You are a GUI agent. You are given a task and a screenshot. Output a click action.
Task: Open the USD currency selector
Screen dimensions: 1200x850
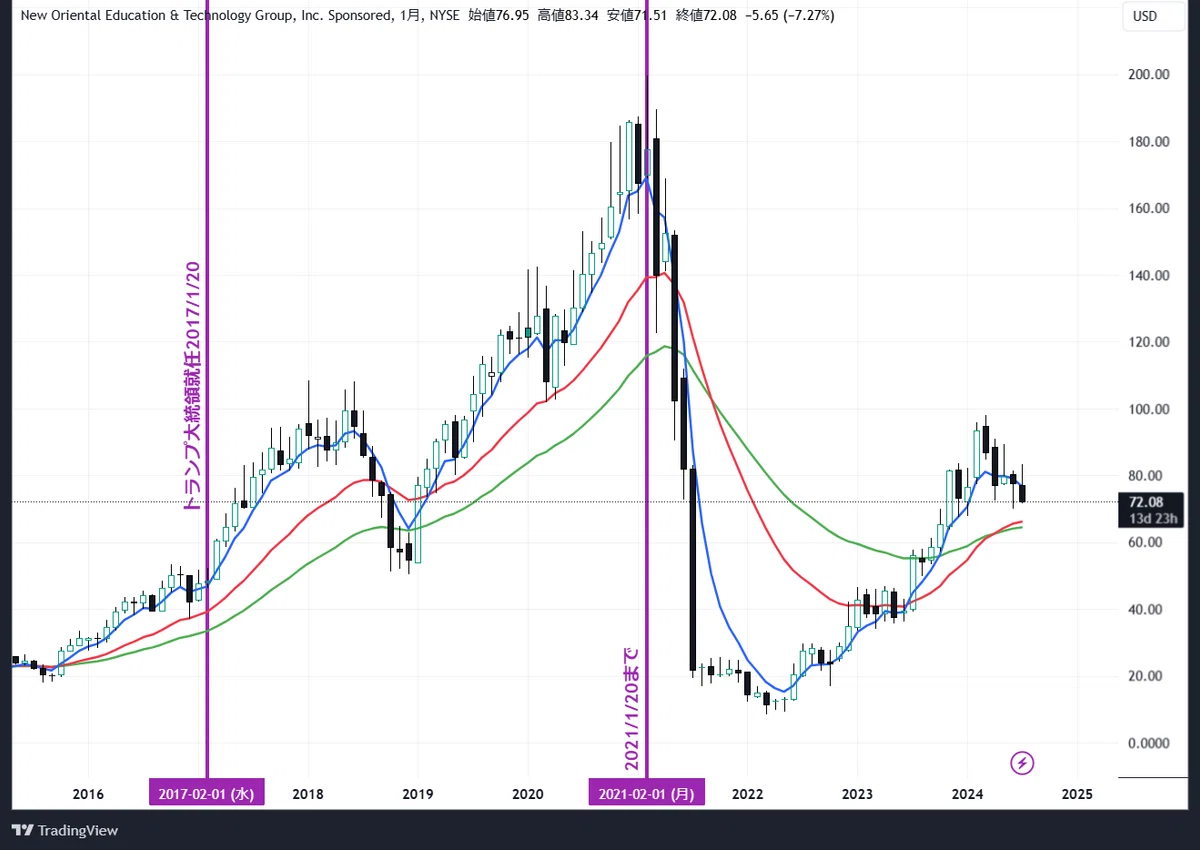click(x=1144, y=16)
